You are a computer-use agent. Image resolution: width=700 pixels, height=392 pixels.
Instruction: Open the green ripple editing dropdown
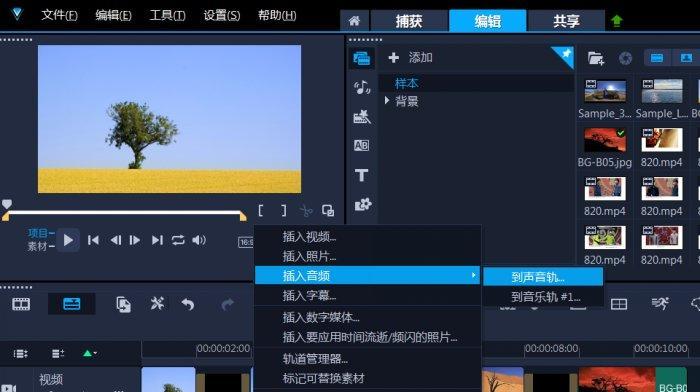click(x=90, y=354)
